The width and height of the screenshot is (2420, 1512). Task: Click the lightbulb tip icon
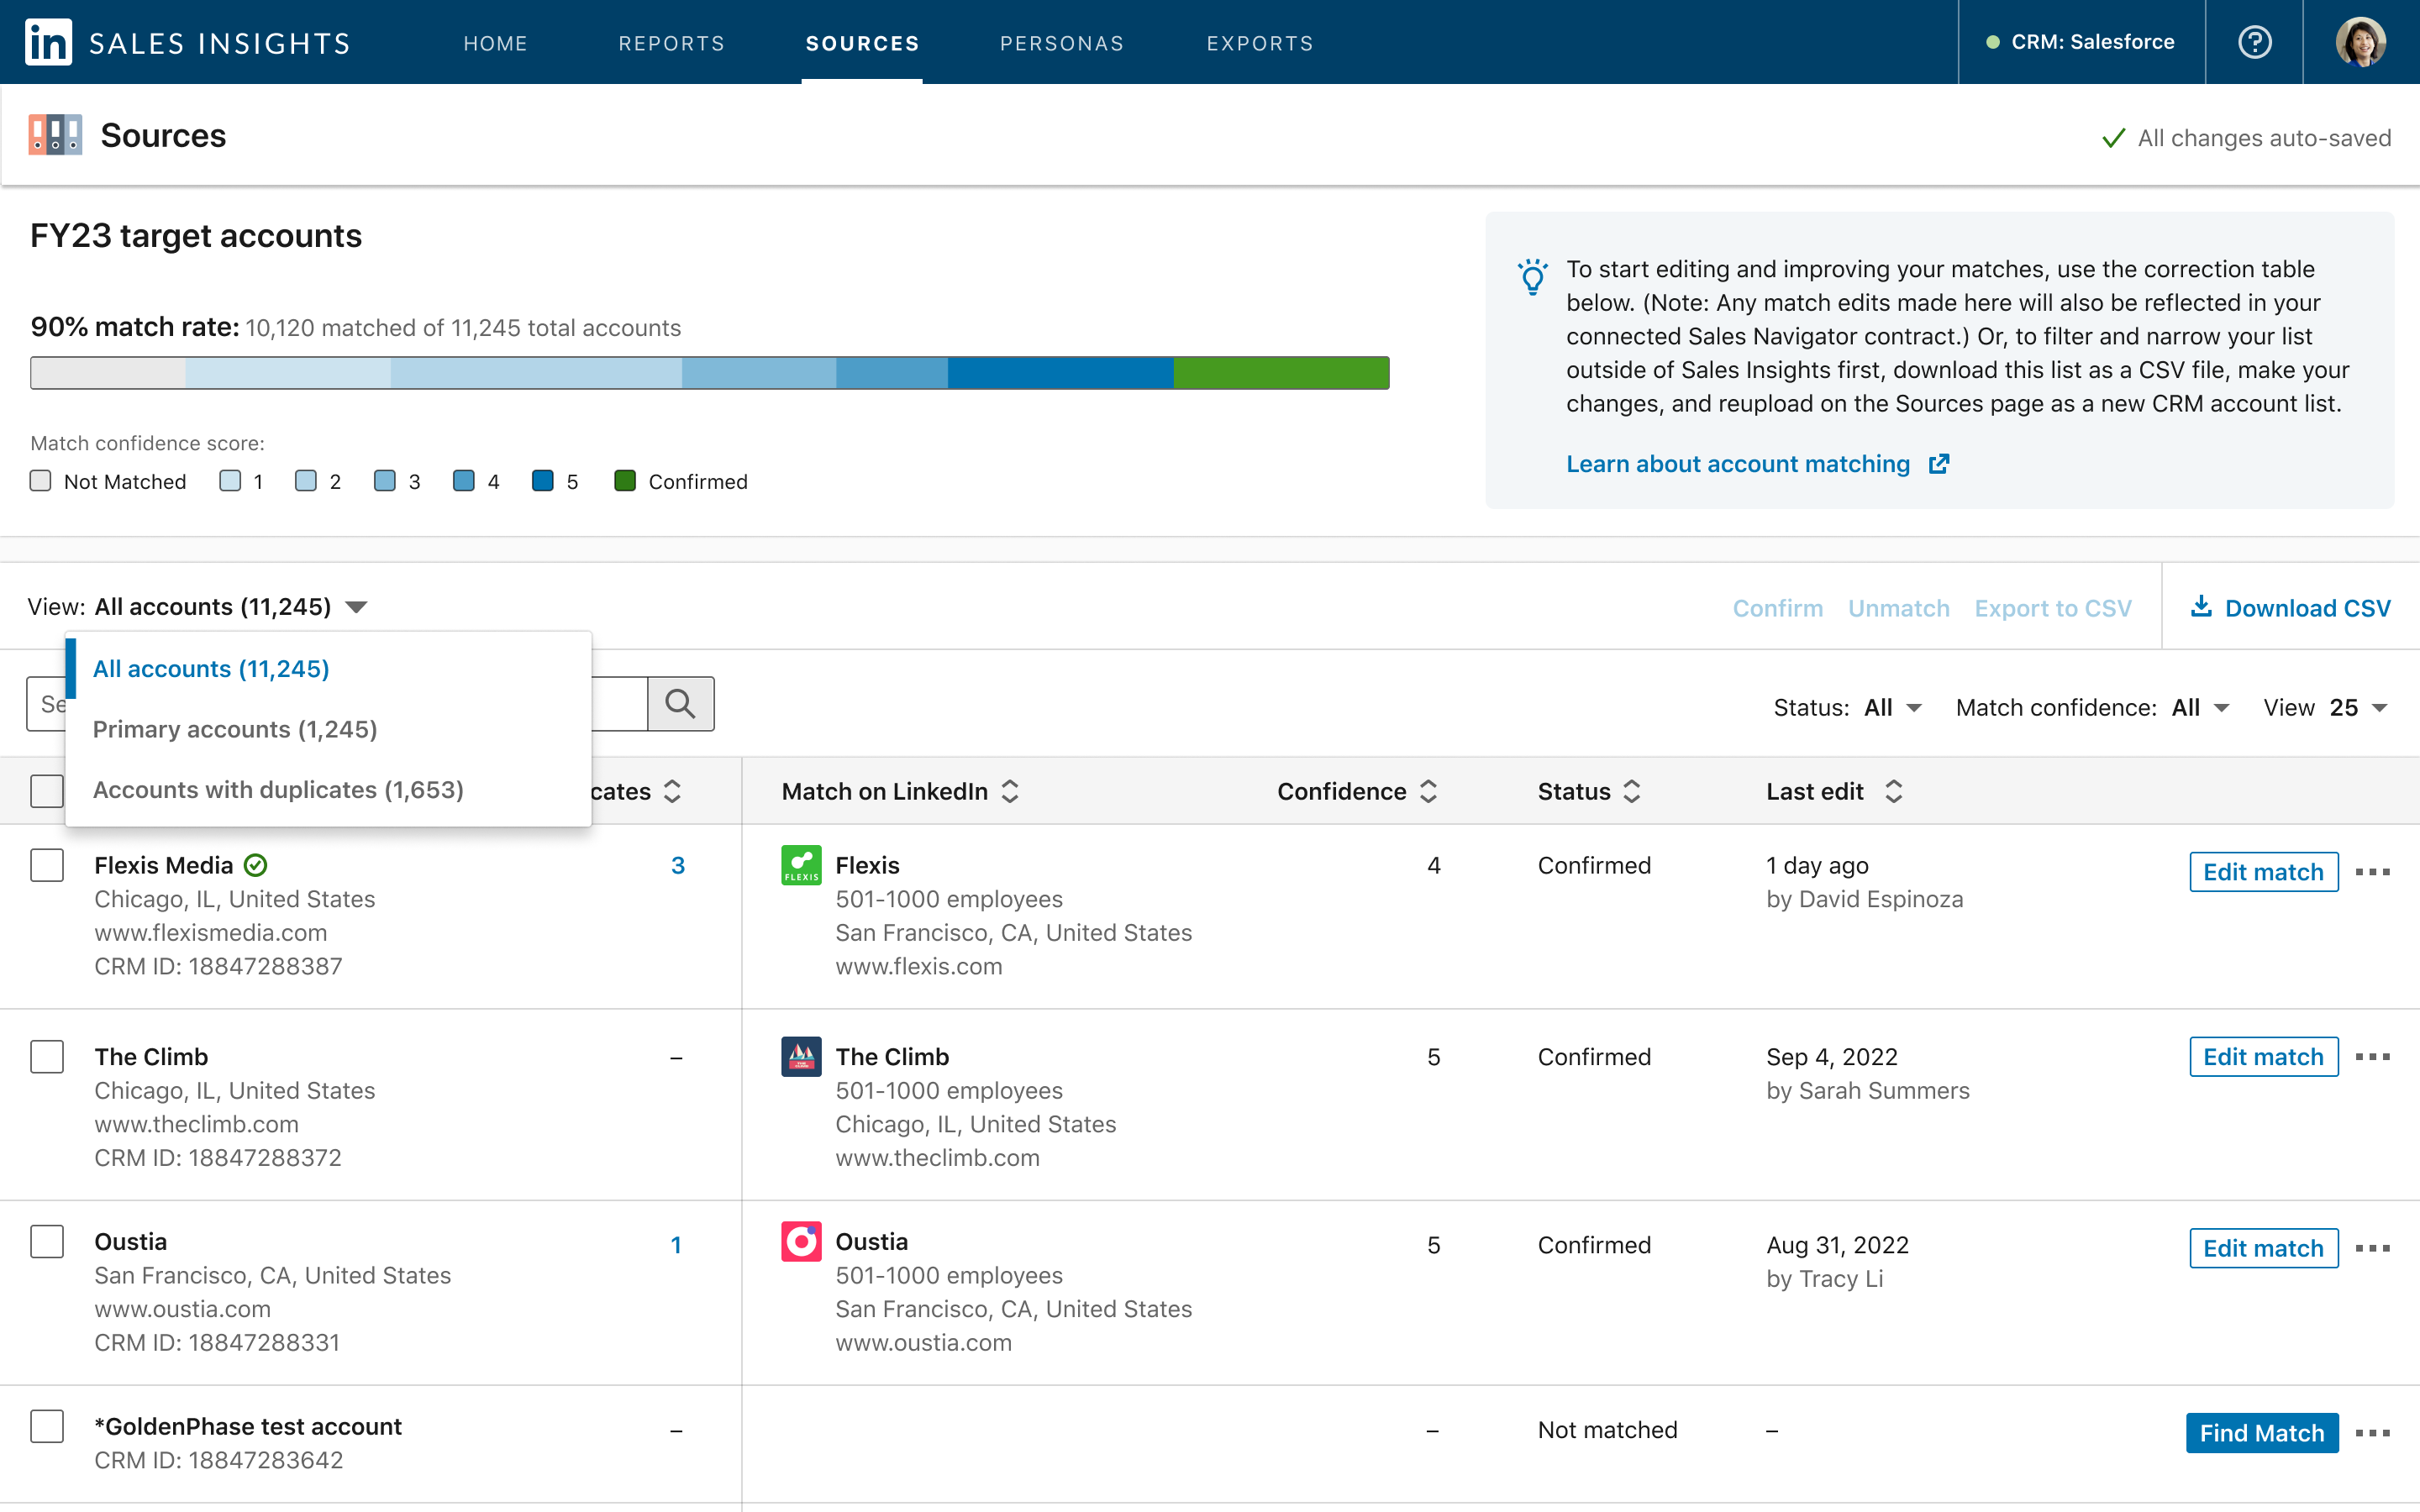click(1532, 277)
